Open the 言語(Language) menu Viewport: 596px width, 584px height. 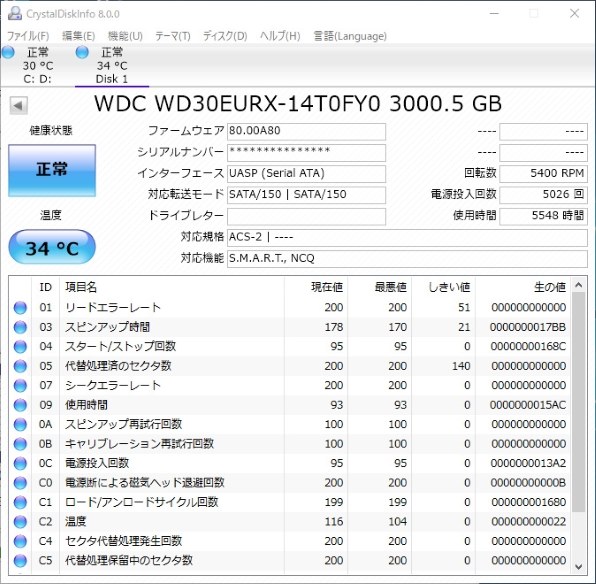click(x=350, y=36)
